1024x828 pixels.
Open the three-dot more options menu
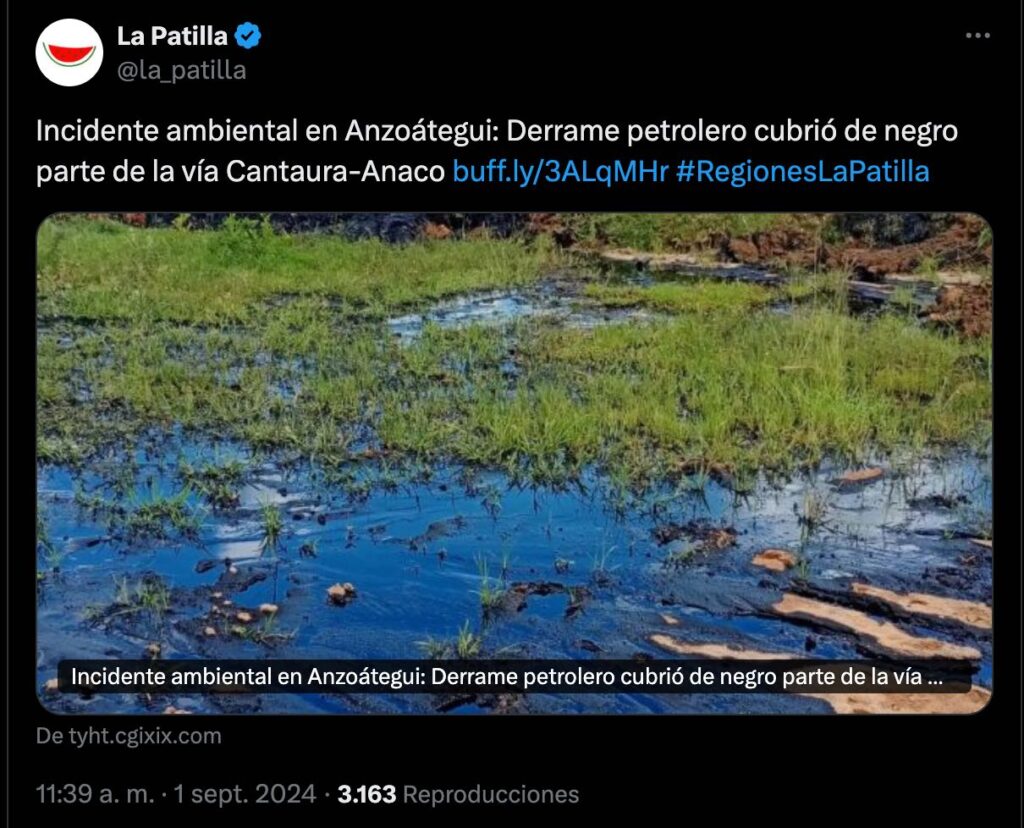click(x=978, y=35)
